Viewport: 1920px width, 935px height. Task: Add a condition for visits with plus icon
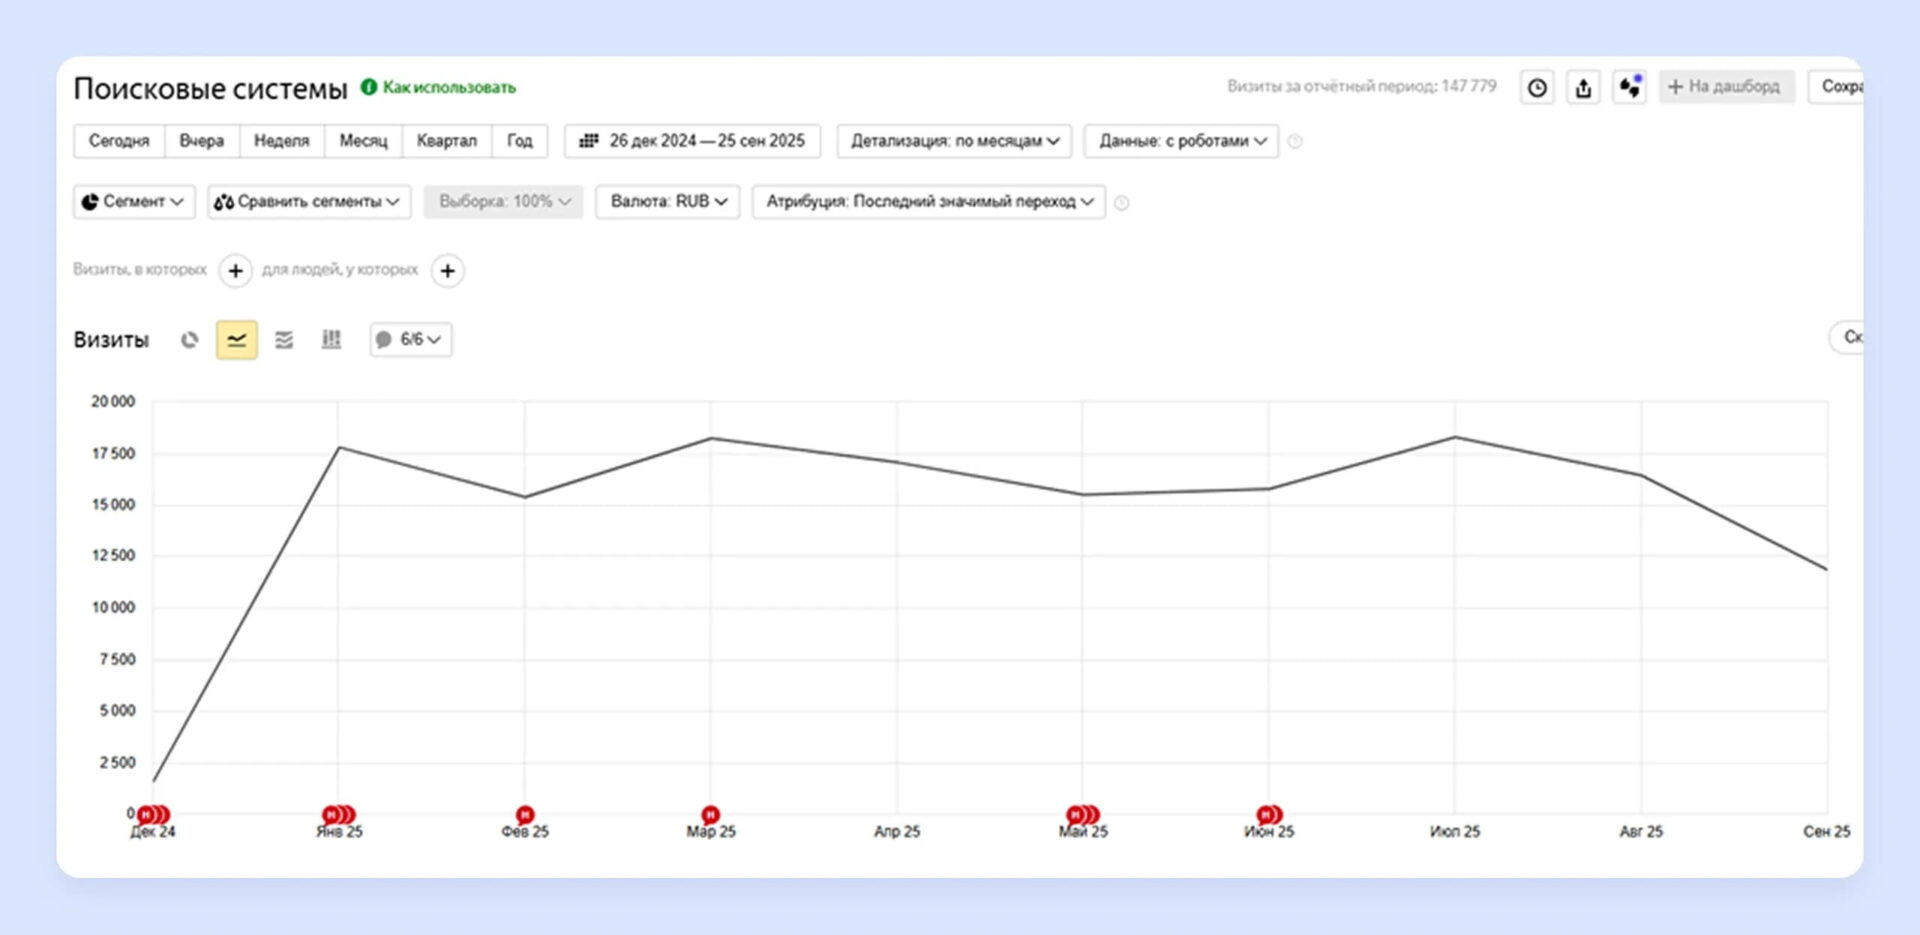tap(235, 271)
